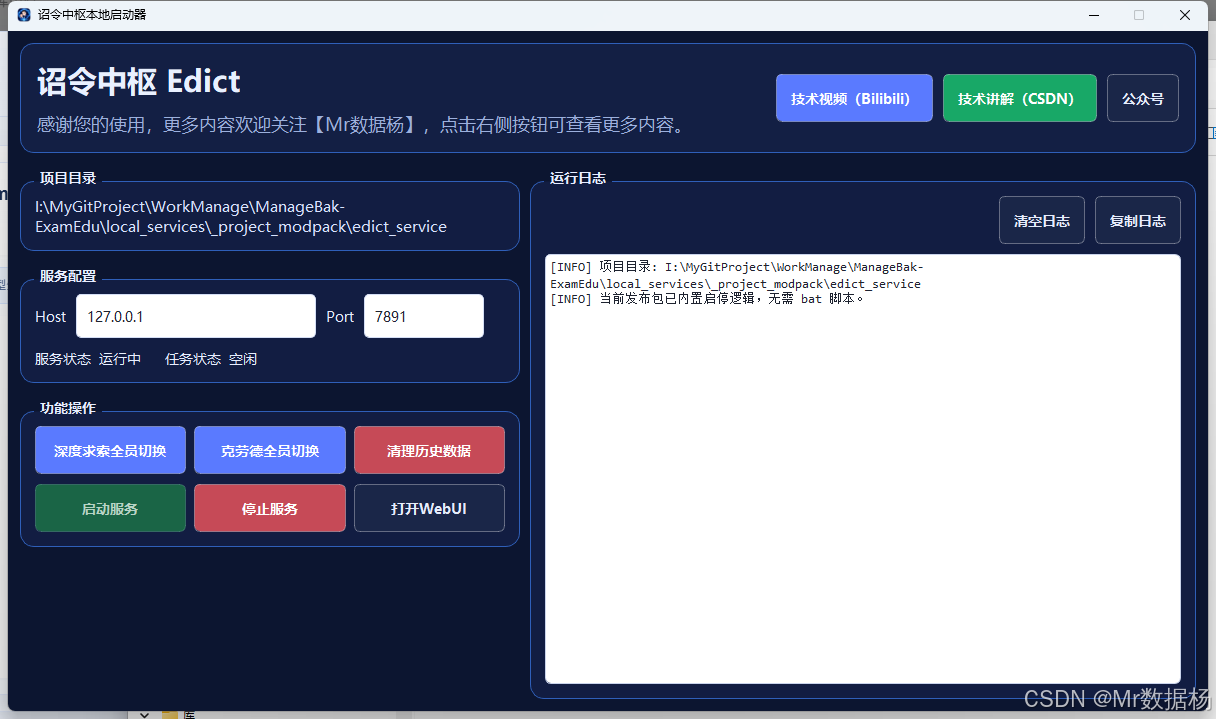The height and width of the screenshot is (719, 1216).
Task: Click the 公众号 button
Action: tap(1142, 97)
